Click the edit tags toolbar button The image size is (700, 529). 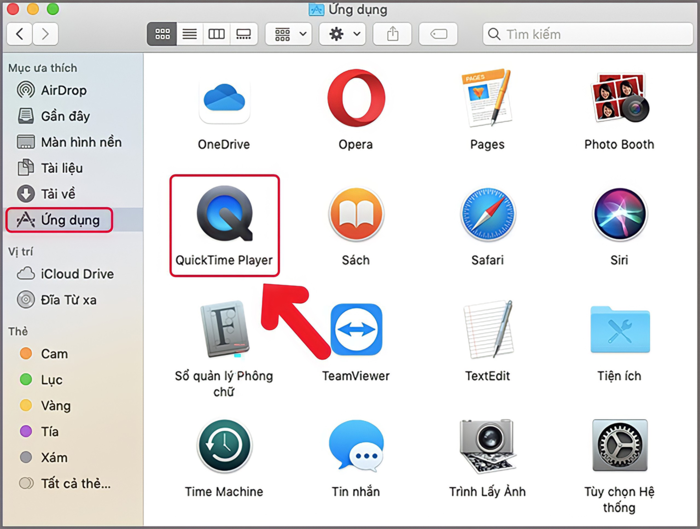[438, 34]
